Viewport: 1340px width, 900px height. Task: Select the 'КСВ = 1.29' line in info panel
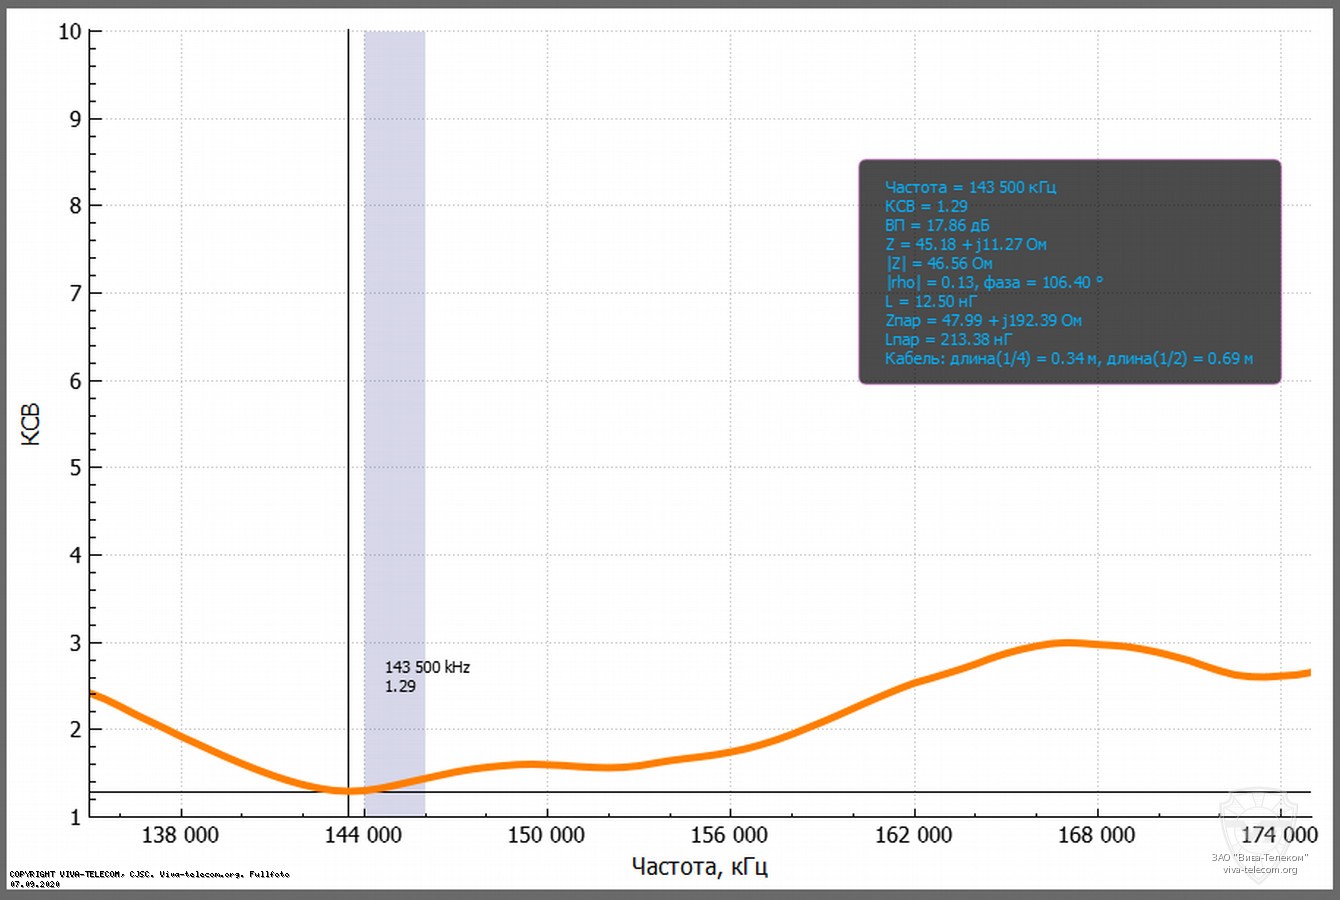tap(926, 206)
